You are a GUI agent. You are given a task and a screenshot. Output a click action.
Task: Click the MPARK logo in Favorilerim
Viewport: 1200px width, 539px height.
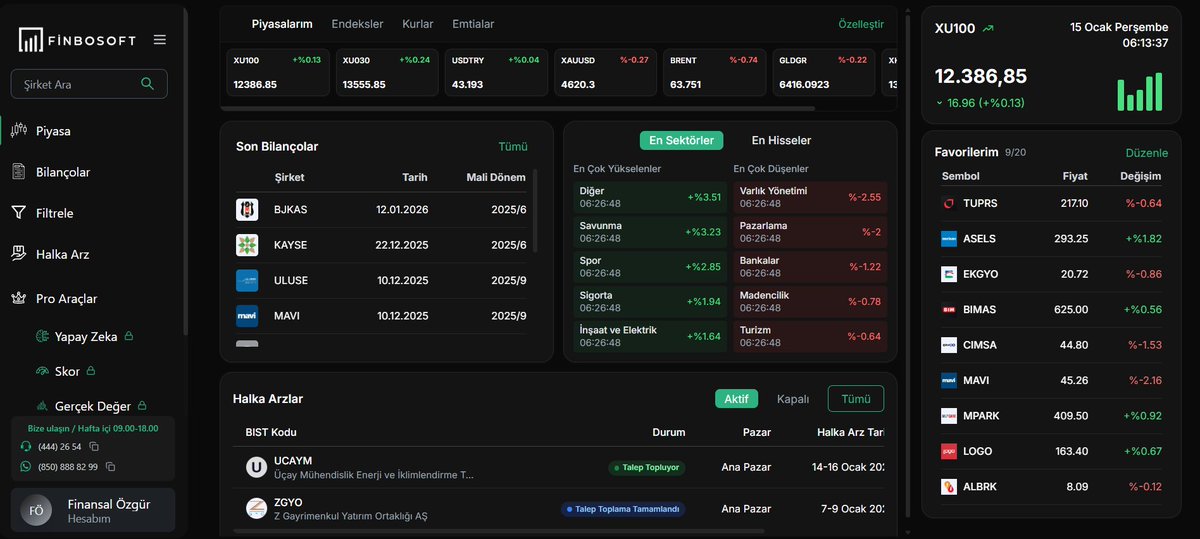[949, 416]
